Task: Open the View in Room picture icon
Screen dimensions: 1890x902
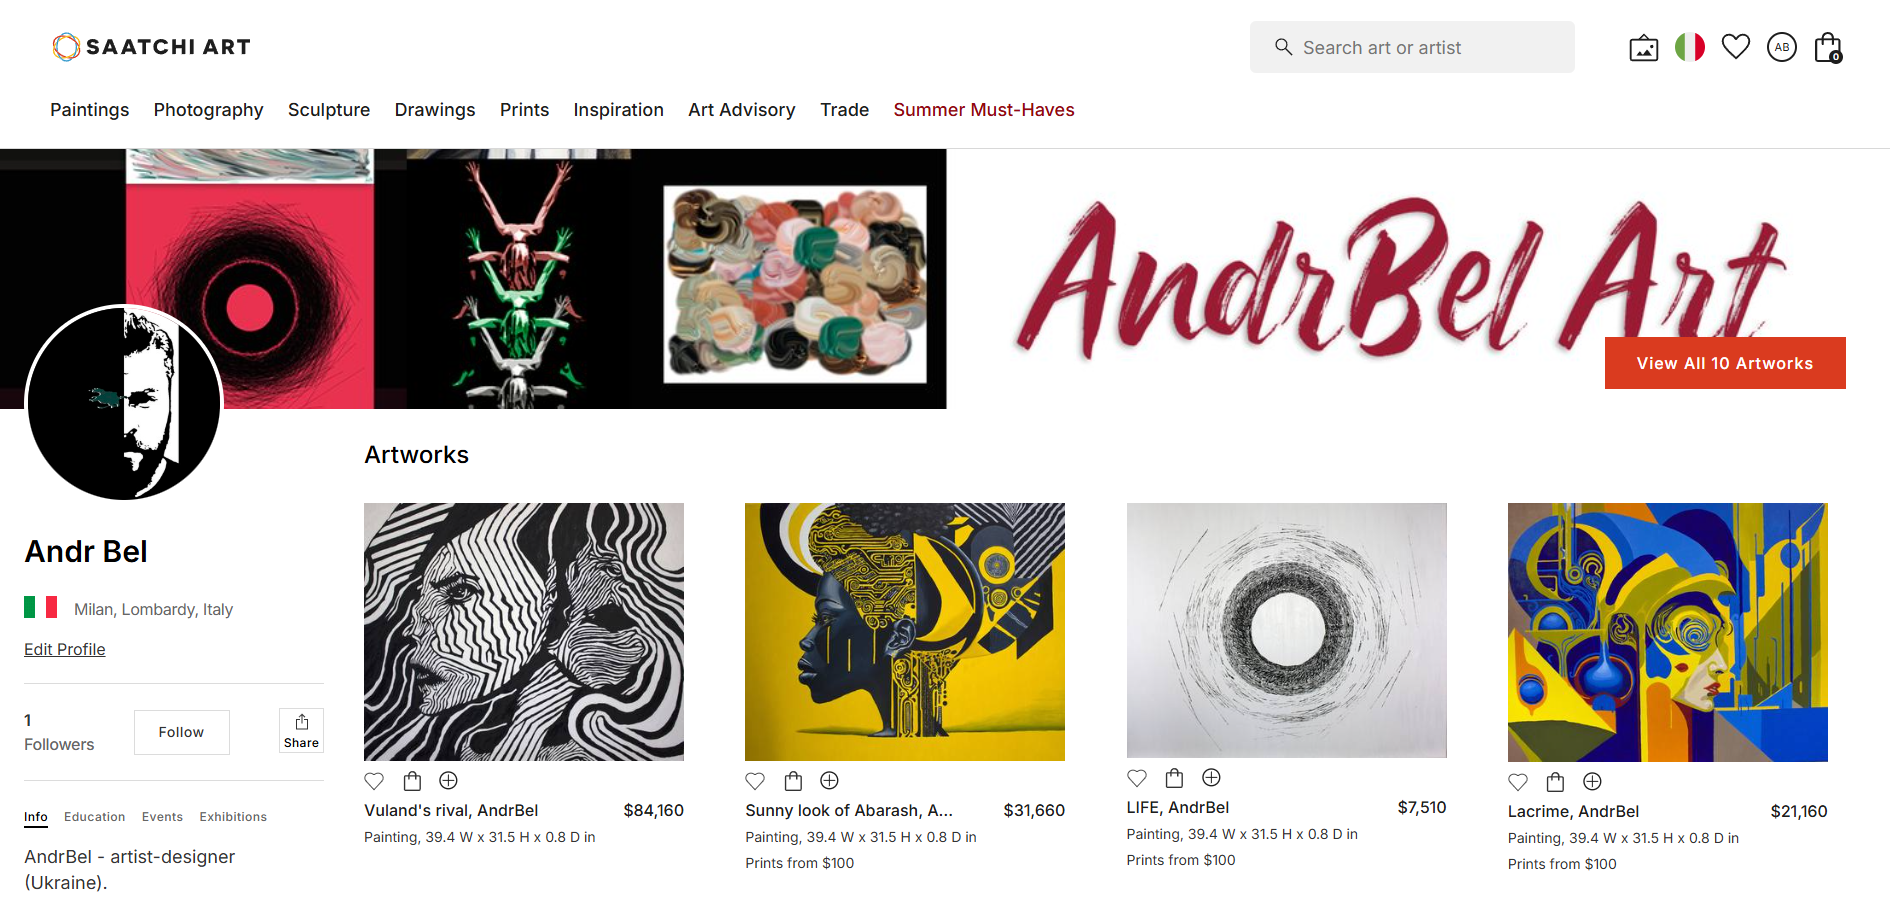Action: tap(1644, 48)
